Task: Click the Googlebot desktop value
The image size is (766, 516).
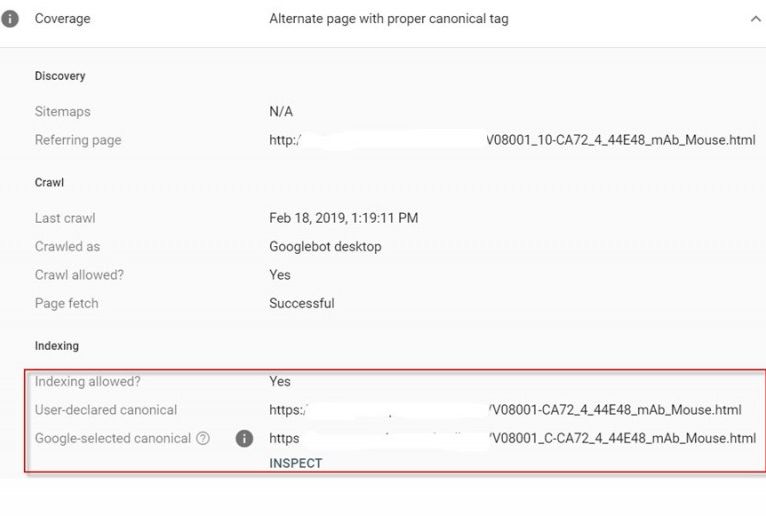Action: (x=325, y=246)
